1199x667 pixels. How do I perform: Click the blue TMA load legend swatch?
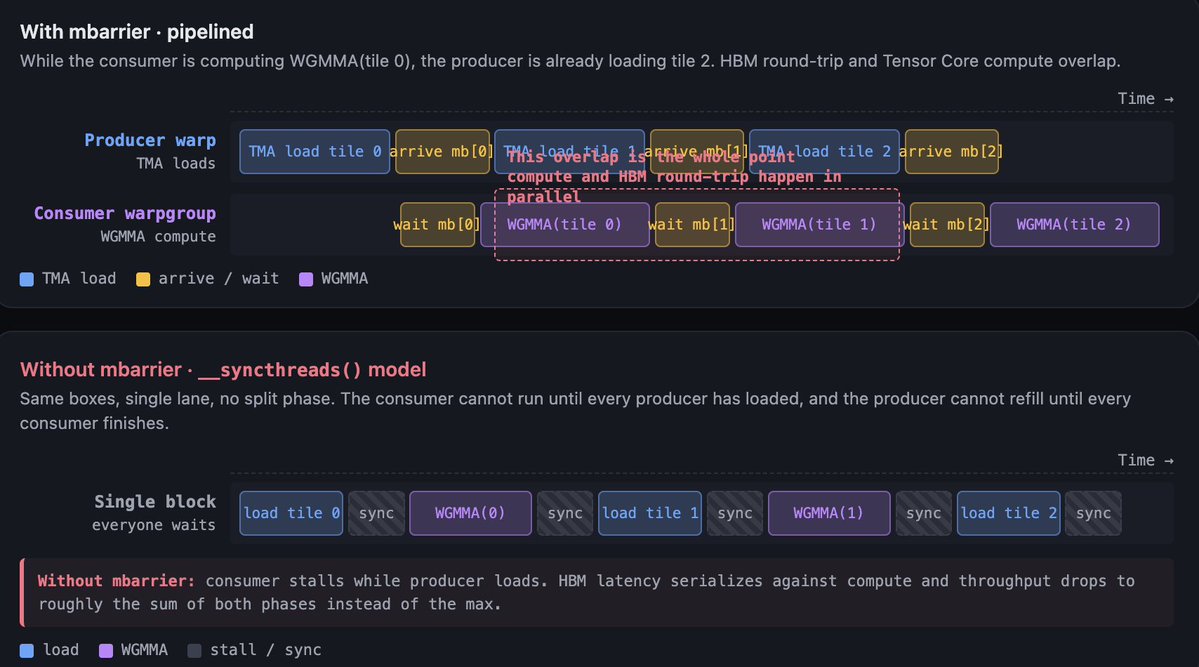(27, 279)
